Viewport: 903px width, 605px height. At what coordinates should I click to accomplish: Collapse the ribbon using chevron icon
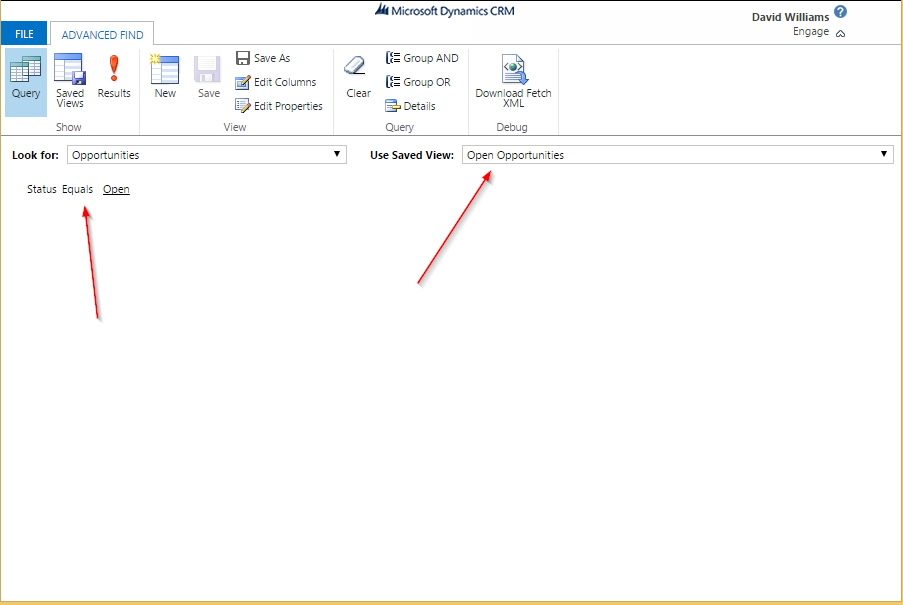[x=841, y=33]
